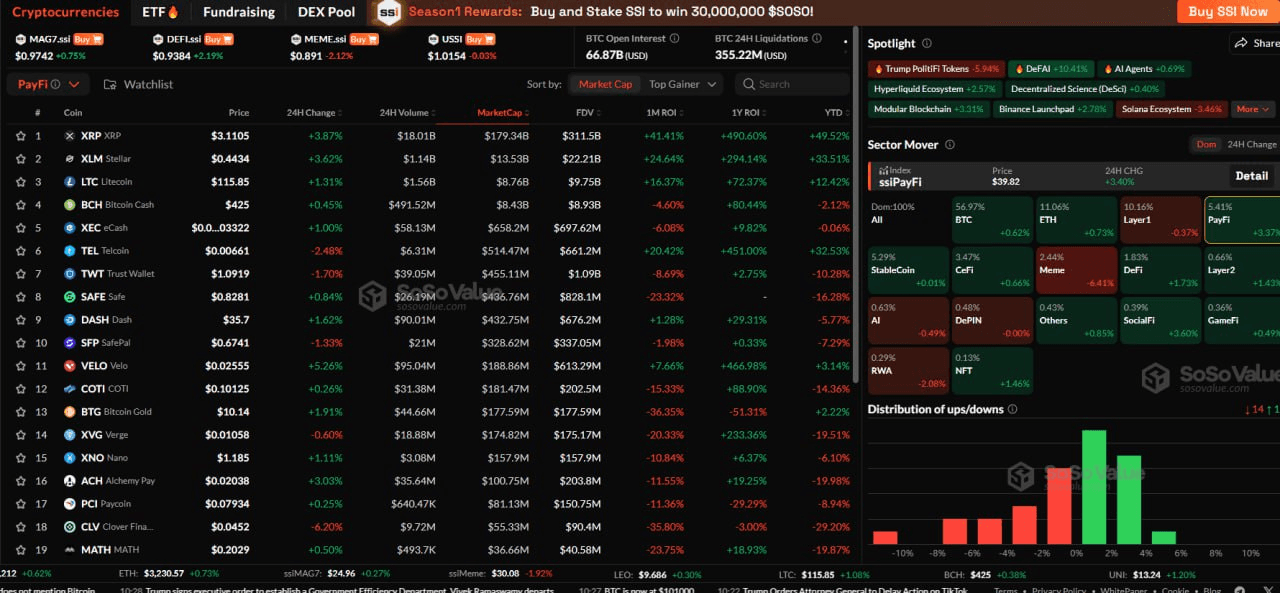Sort table by MarketCap column
This screenshot has width=1280, height=593.
pyautogui.click(x=503, y=113)
